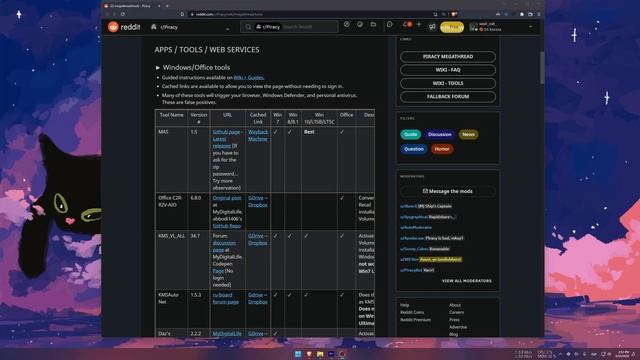This screenshot has width=640, height=360.
Task: Filter posts by Guide flair
Action: point(410,134)
